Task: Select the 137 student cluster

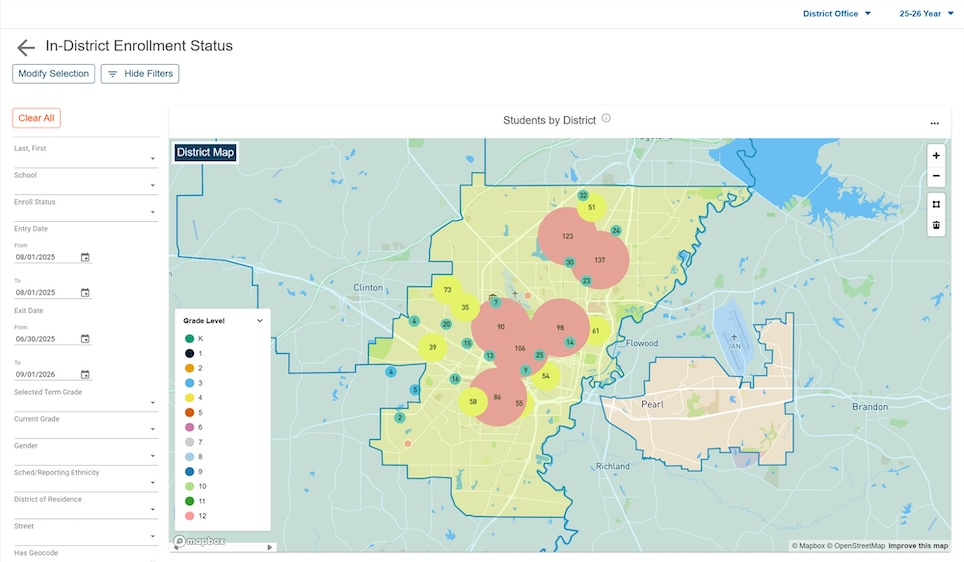Action: click(600, 259)
